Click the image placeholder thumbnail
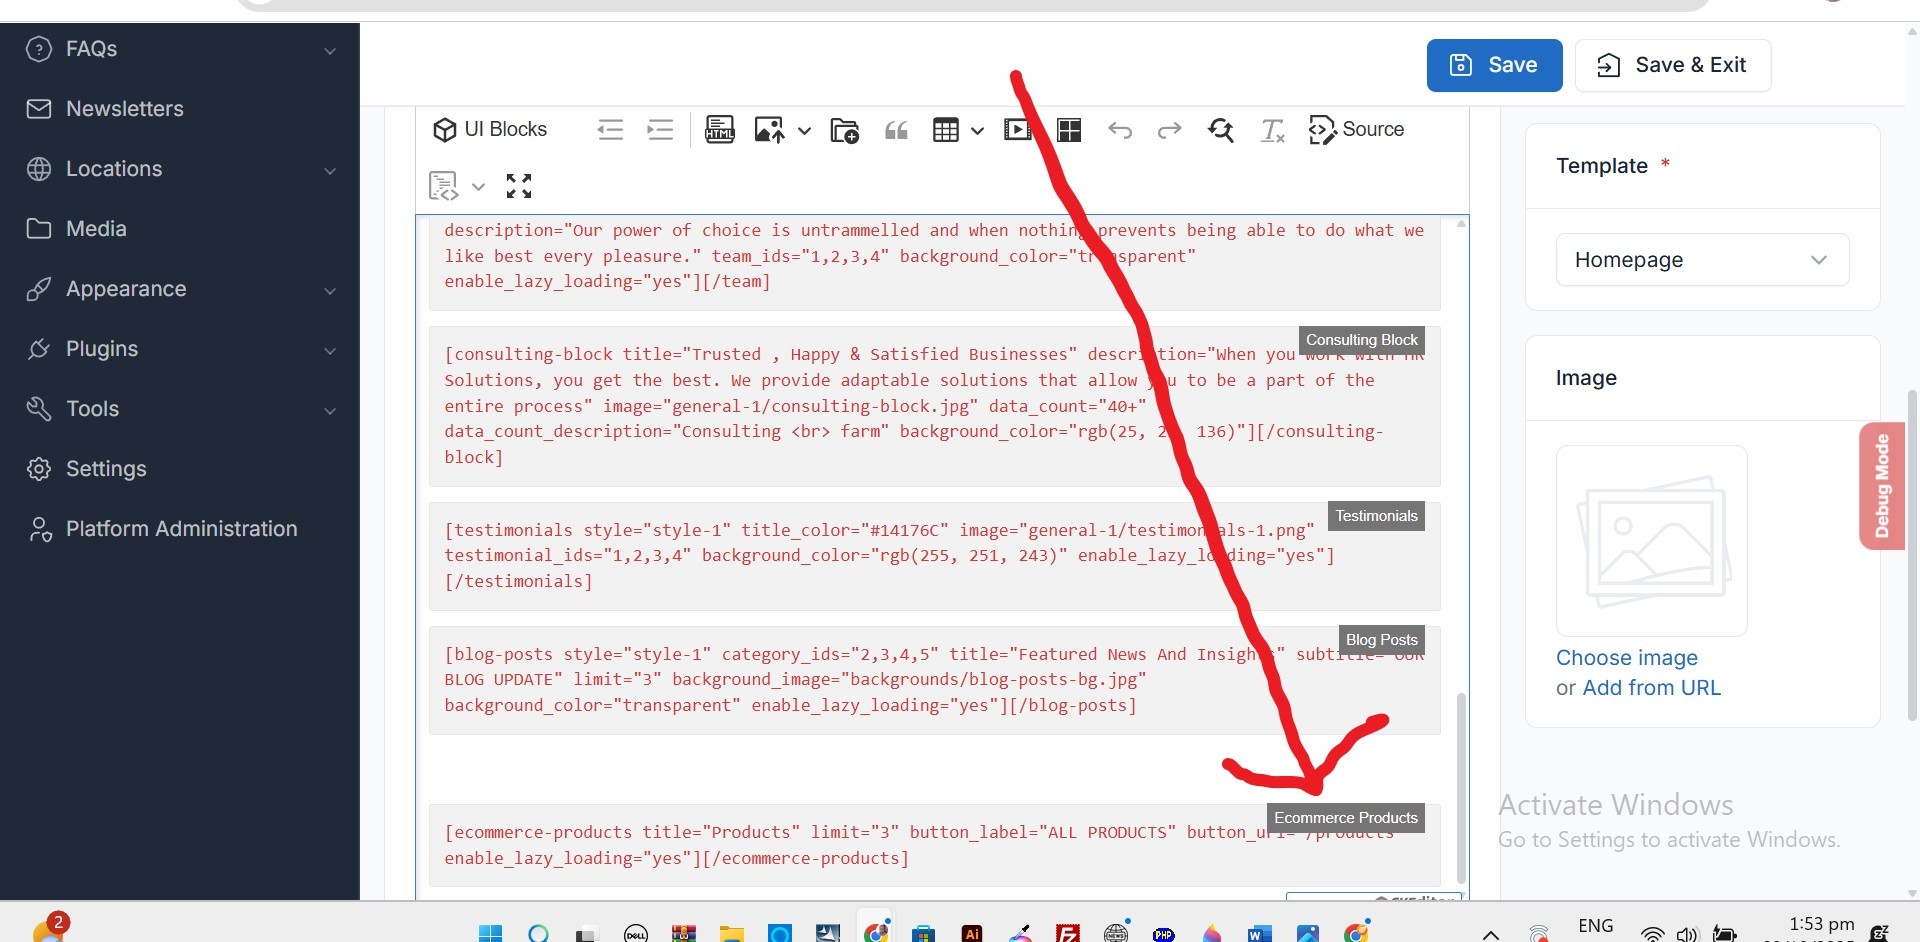Viewport: 1920px width, 942px height. pos(1652,541)
